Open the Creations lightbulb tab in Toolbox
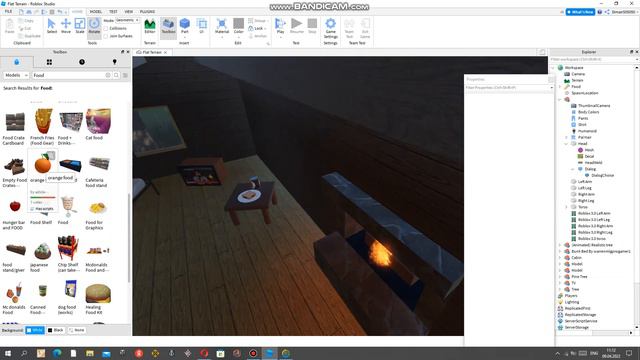Screen dimensions: 640x360 click(x=115, y=62)
